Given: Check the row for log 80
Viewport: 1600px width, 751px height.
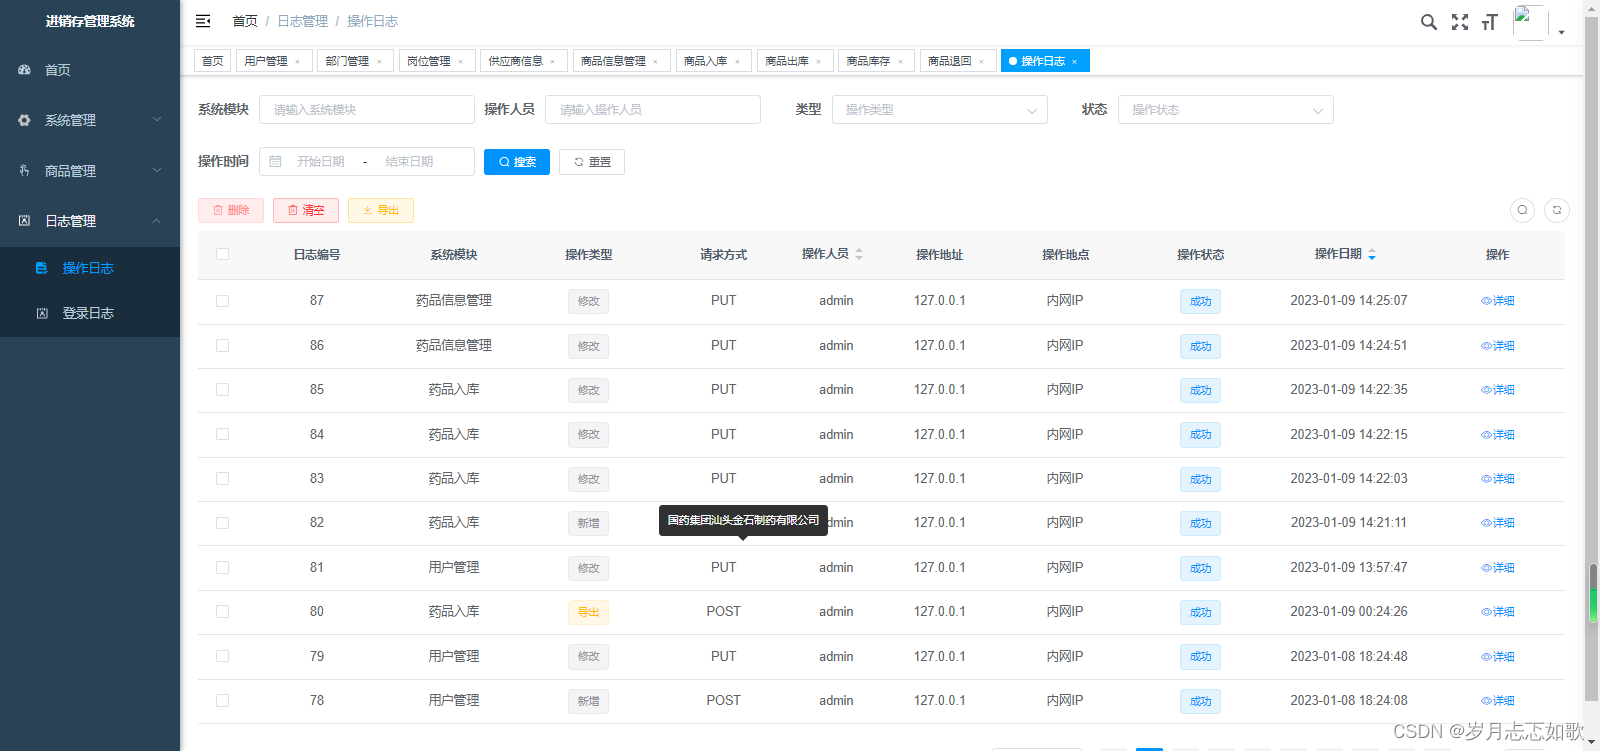Looking at the screenshot, I should pyautogui.click(x=222, y=612).
